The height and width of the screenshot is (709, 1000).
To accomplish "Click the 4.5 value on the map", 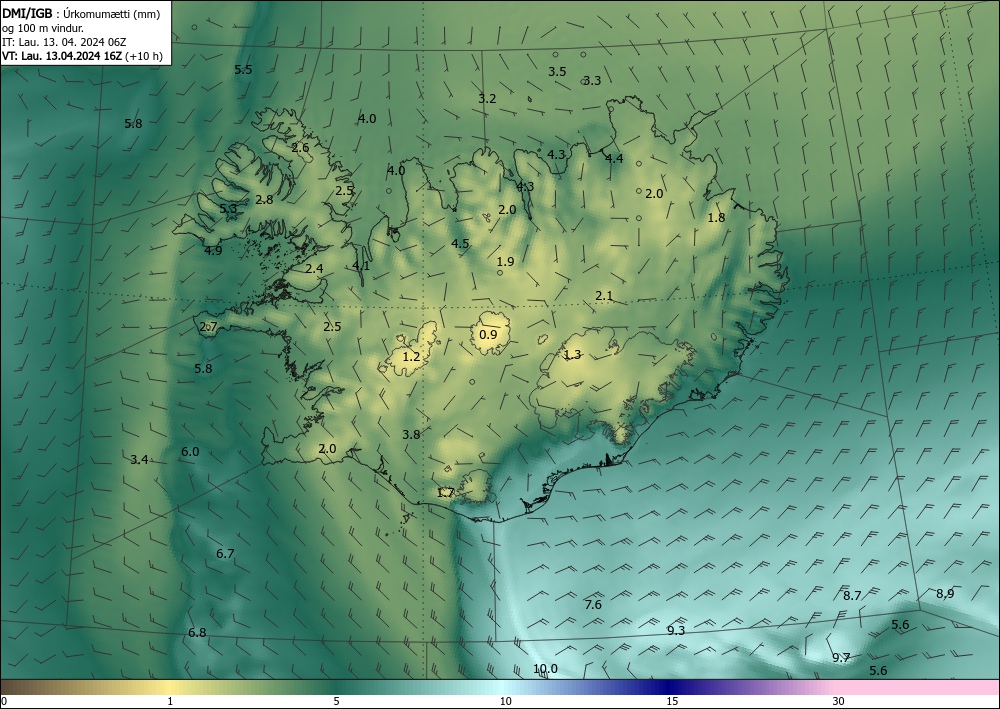I will point(460,243).
